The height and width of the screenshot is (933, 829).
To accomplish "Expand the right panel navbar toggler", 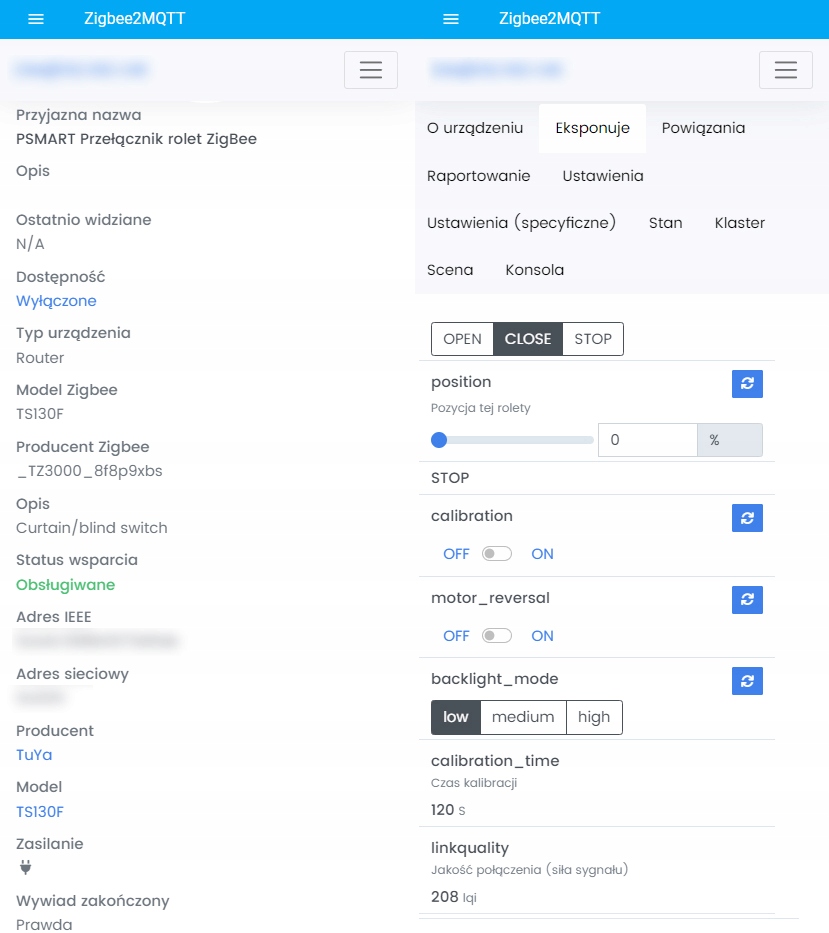I will (x=786, y=70).
